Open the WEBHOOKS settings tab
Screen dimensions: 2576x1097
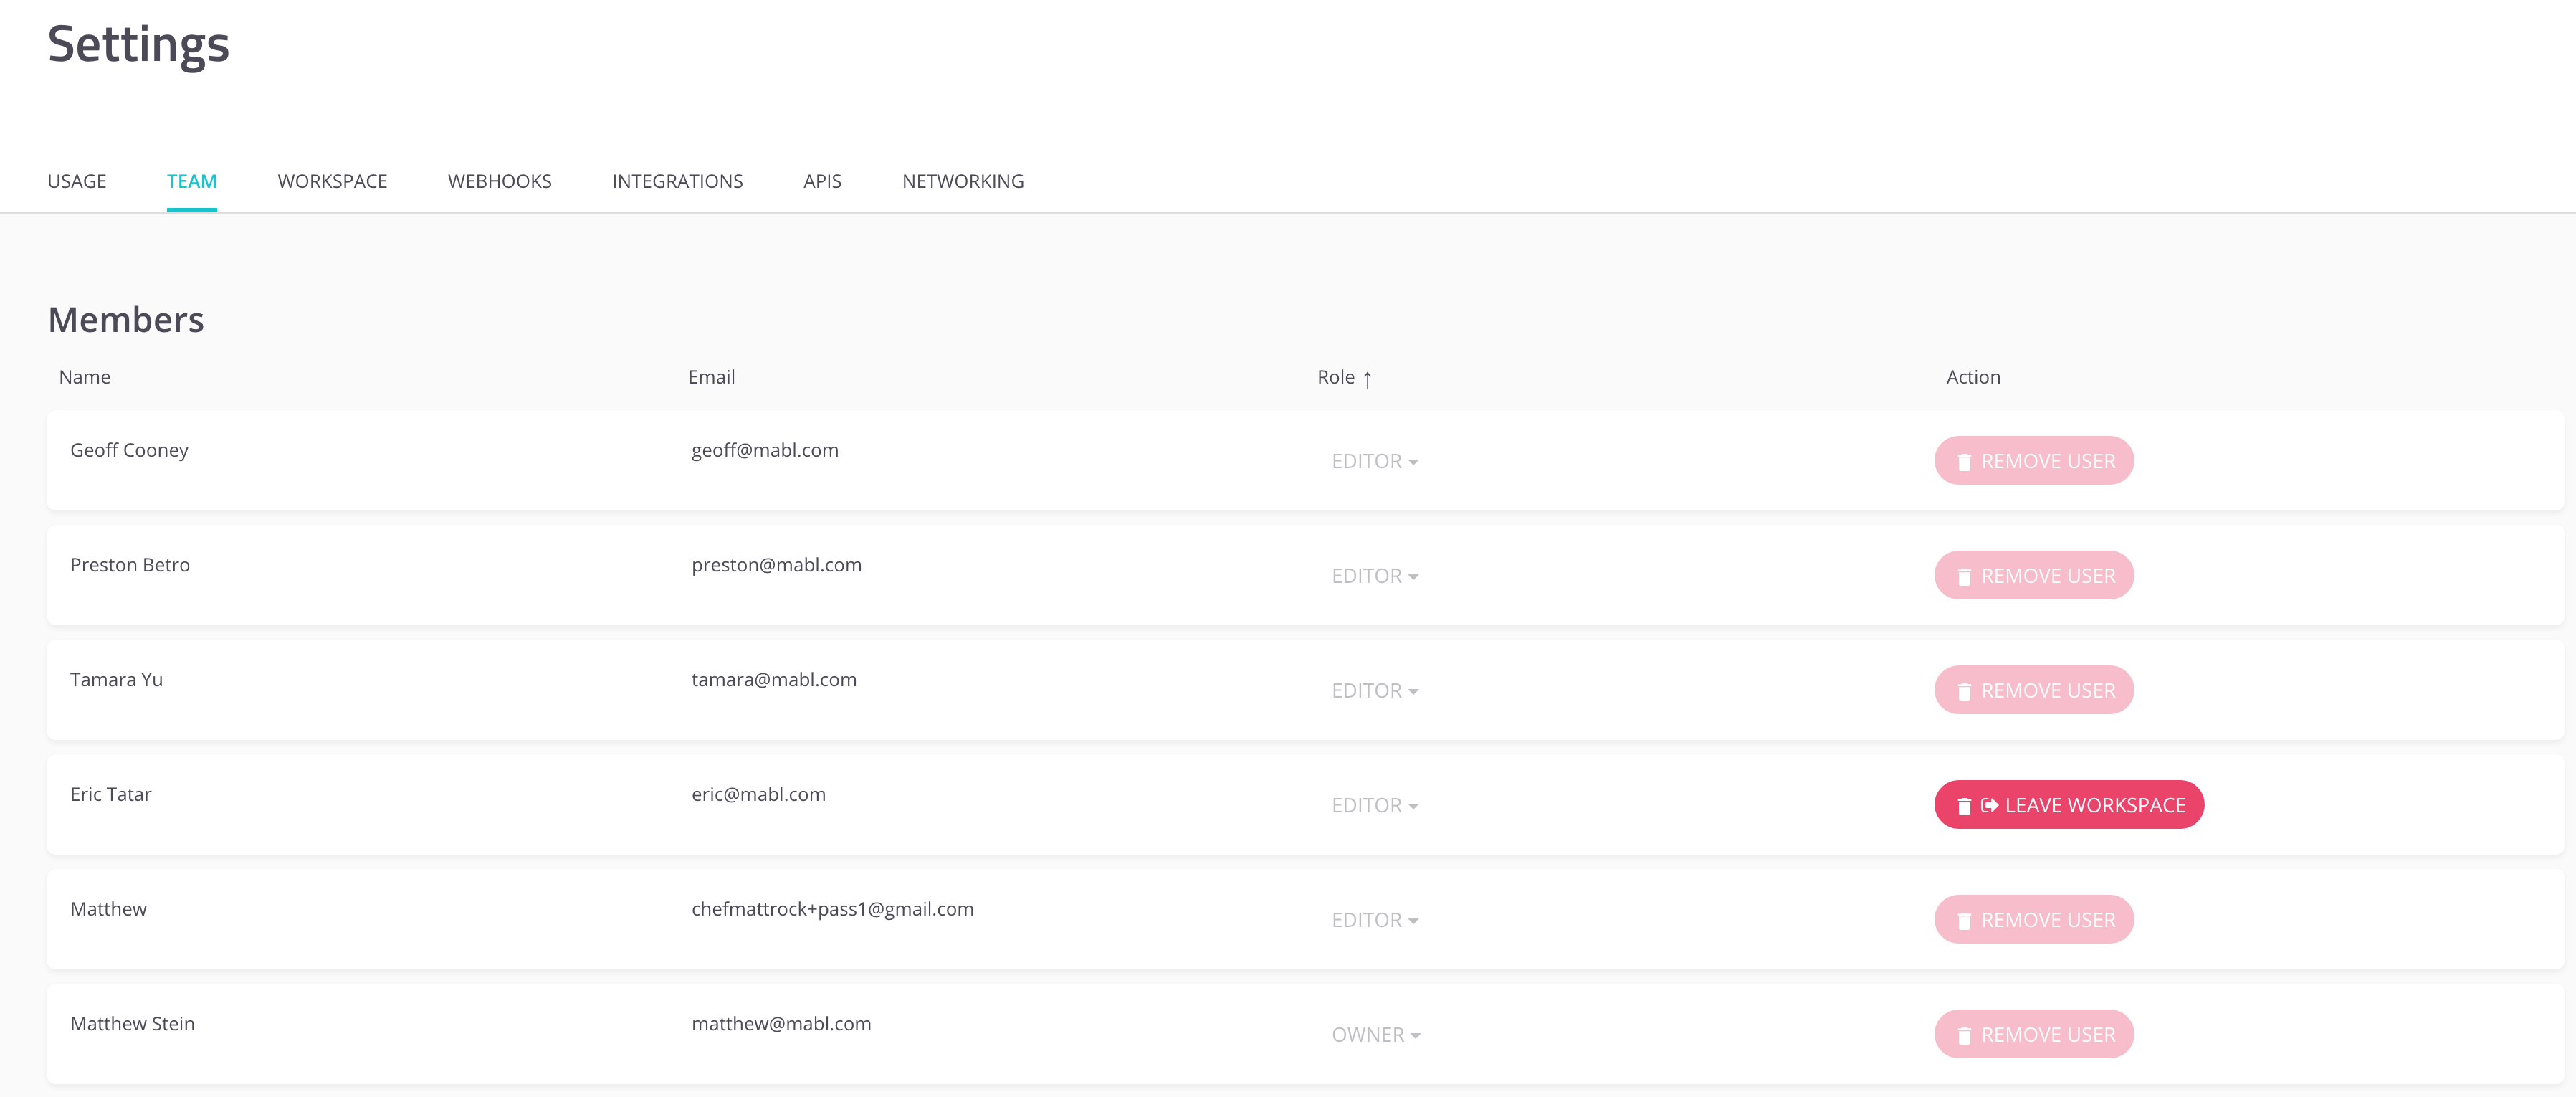click(x=501, y=181)
